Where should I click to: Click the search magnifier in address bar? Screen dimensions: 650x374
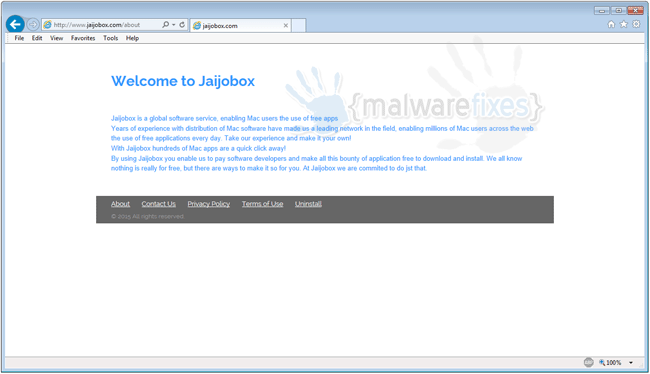tap(165, 25)
